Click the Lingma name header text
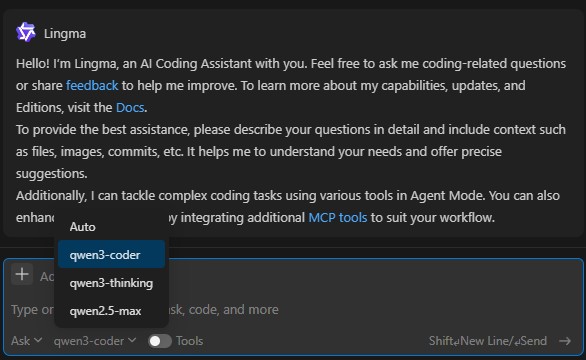The height and width of the screenshot is (360, 586). point(65,34)
